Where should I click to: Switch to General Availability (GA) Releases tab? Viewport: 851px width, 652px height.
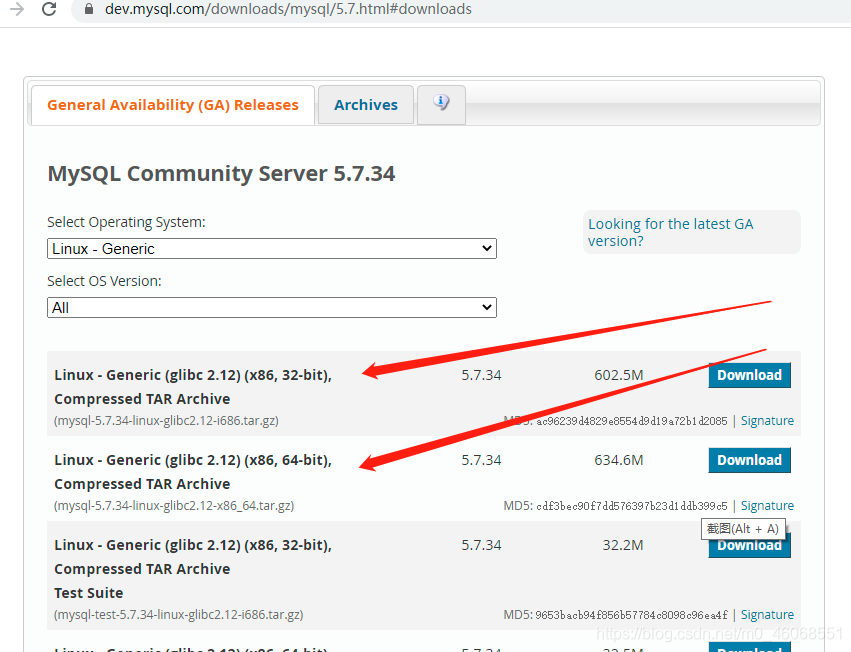click(173, 105)
